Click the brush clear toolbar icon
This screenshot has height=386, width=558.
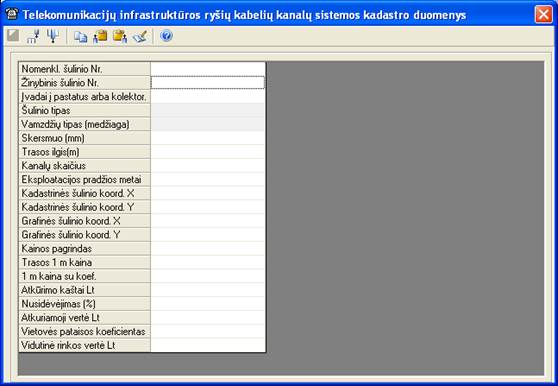(140, 36)
